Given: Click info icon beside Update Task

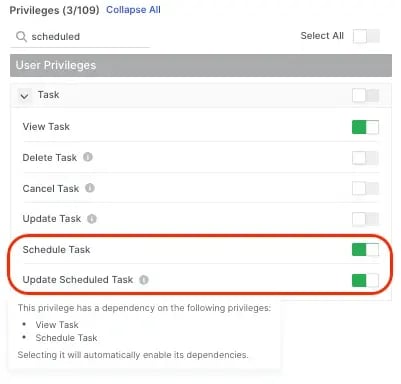Looking at the screenshot, I should tap(92, 219).
